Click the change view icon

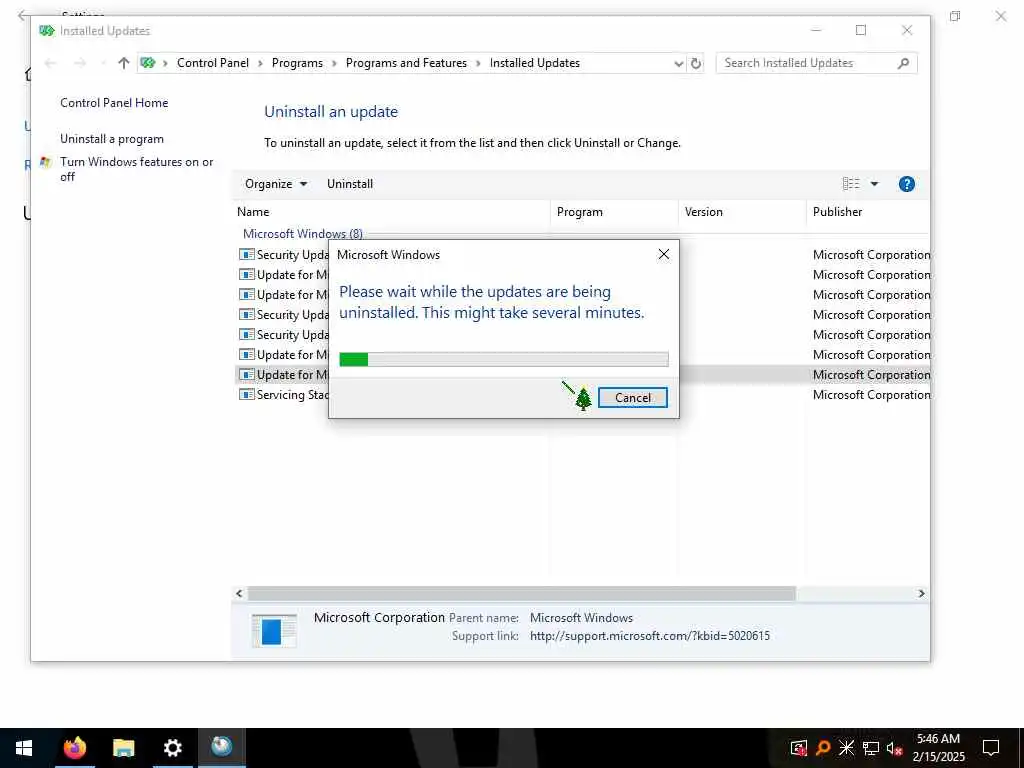pyautogui.click(x=851, y=184)
